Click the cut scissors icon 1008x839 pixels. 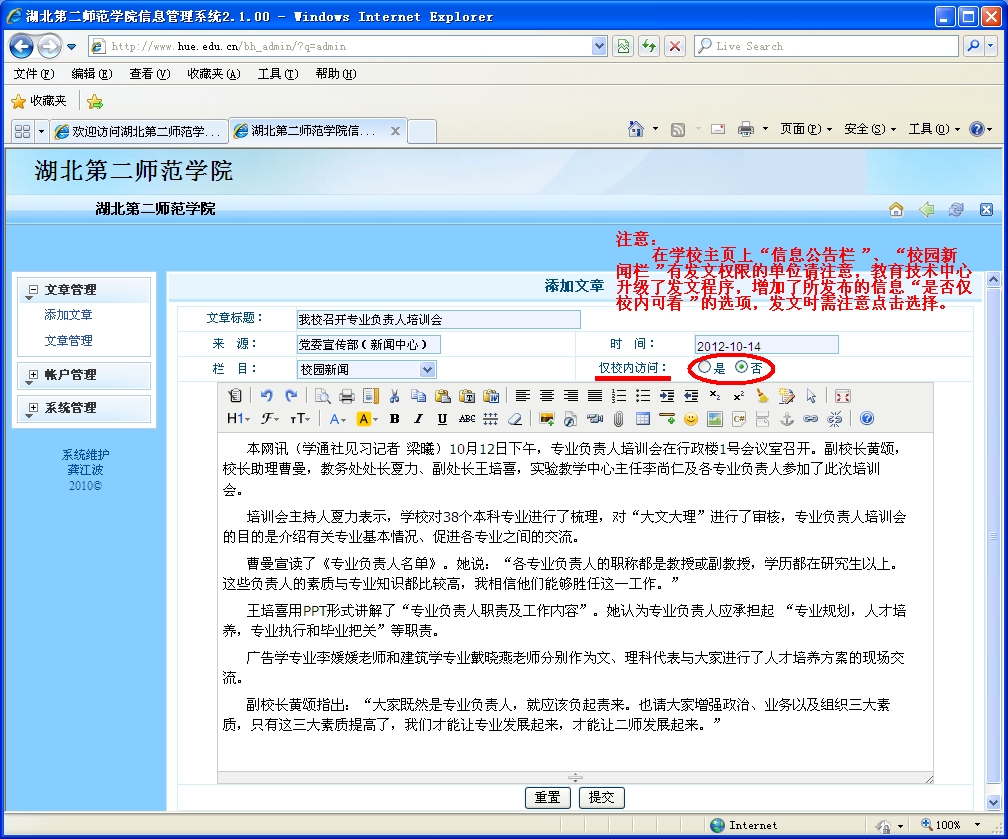tap(395, 396)
